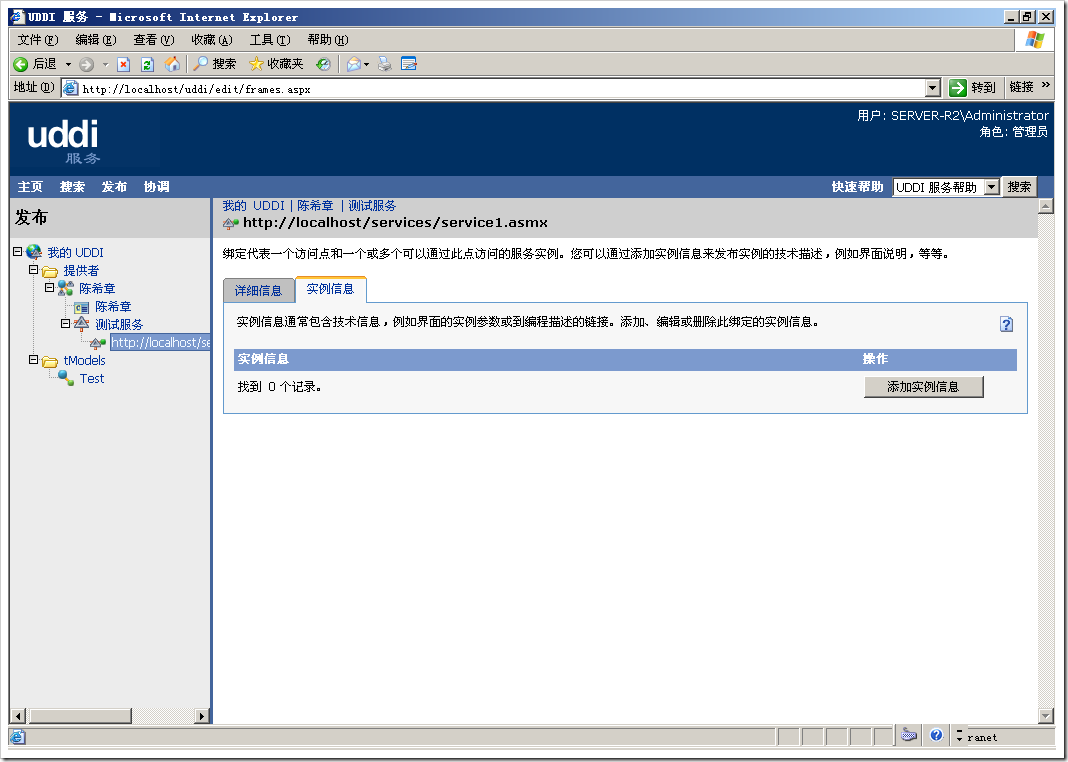Click the Print icon
This screenshot has height=762, width=1068.
pos(385,65)
